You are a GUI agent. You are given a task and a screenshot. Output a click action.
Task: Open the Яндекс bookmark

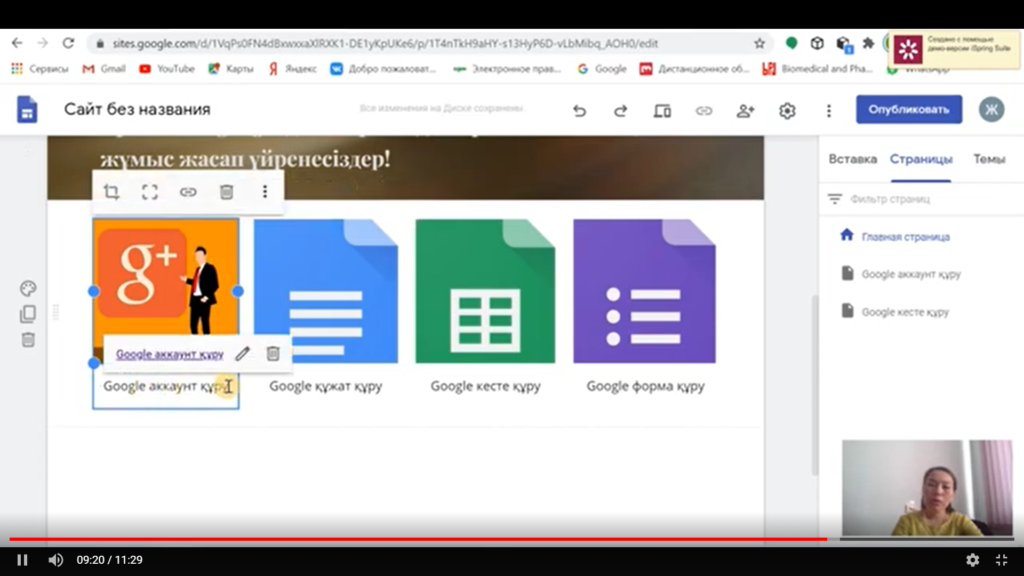coord(293,69)
